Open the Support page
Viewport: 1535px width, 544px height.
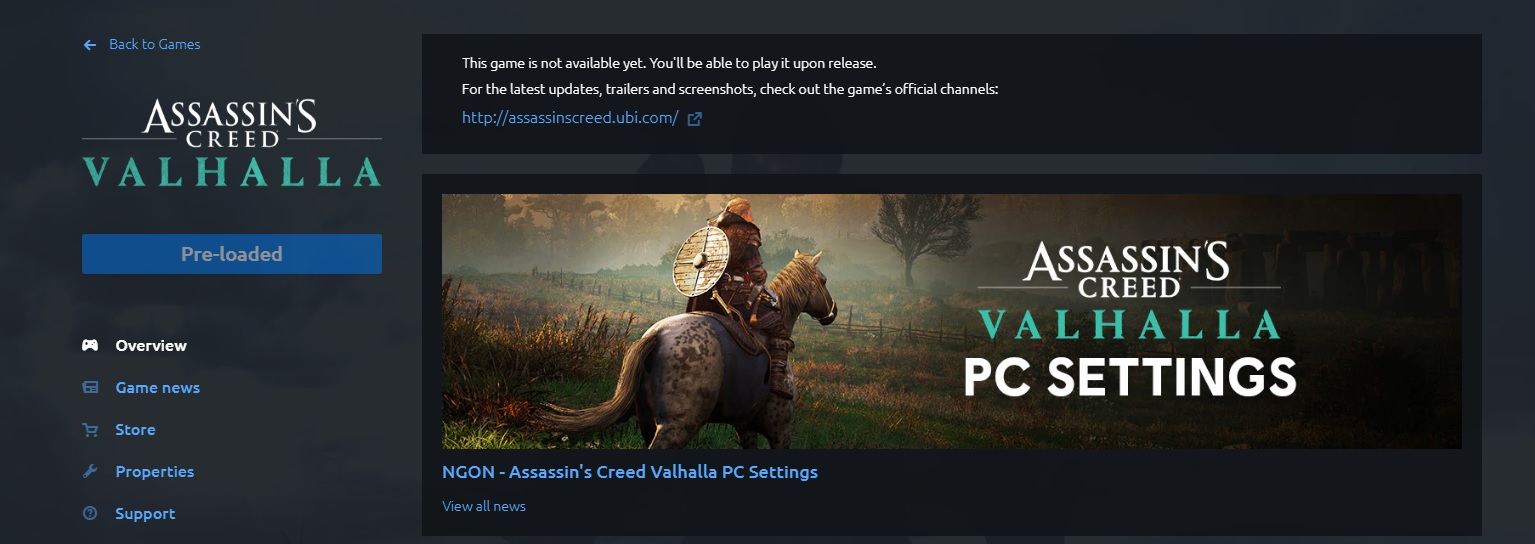145,513
